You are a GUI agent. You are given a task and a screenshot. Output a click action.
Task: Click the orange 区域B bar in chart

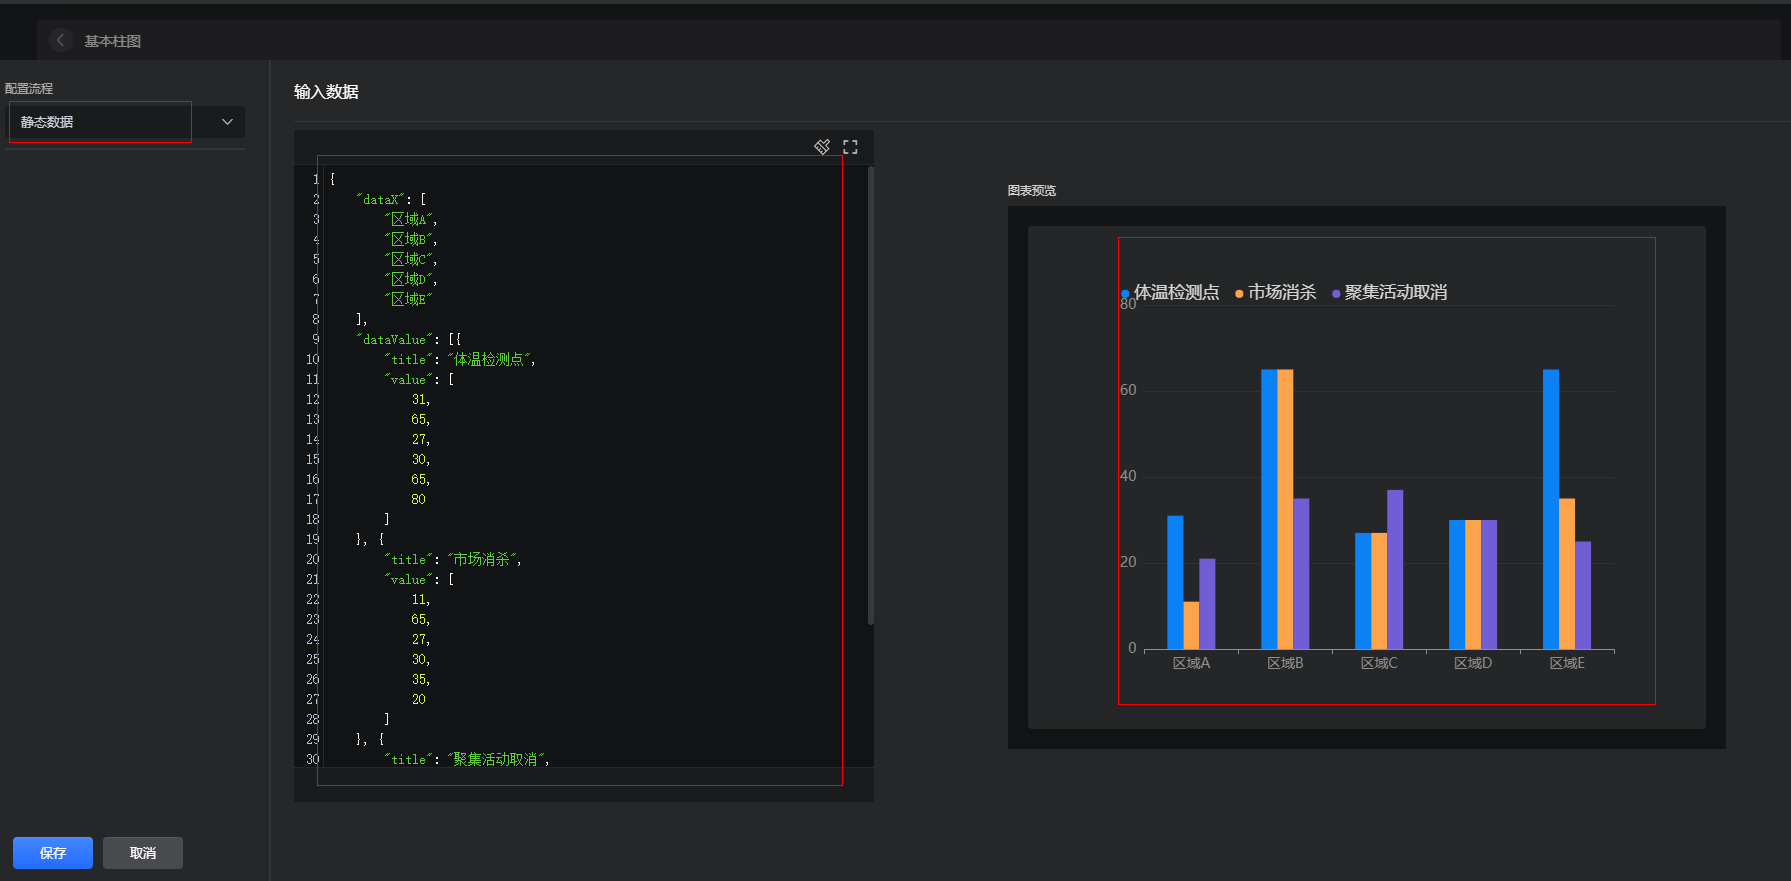(1285, 509)
